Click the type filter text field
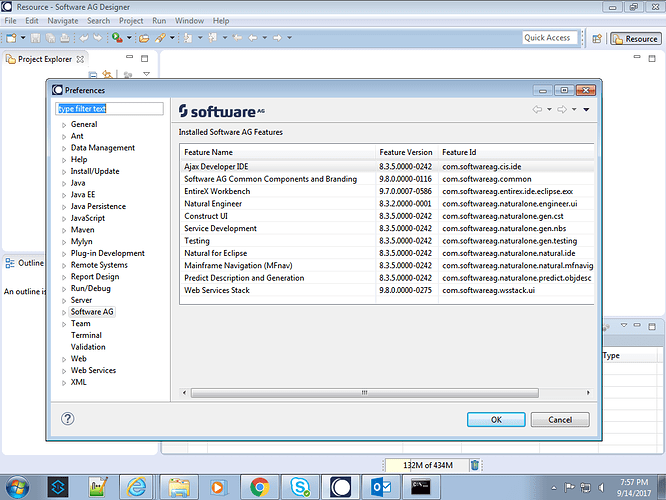 109,109
